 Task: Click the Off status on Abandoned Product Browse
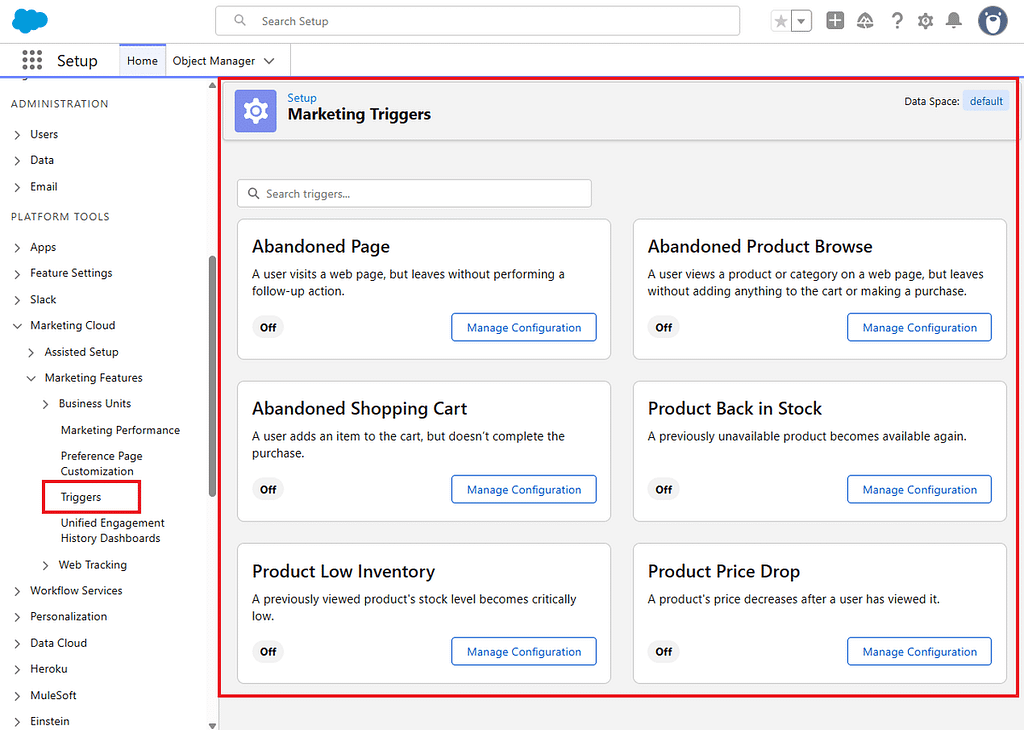point(664,327)
